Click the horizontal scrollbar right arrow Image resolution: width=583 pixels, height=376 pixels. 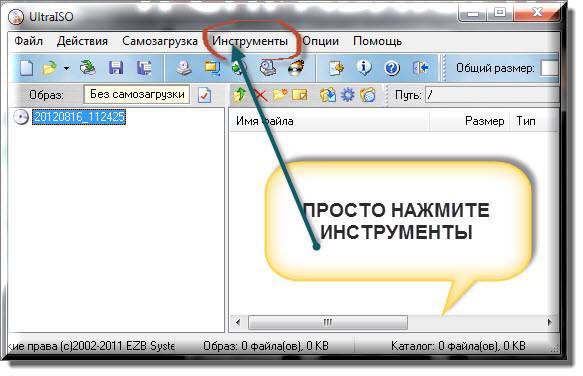[550, 322]
